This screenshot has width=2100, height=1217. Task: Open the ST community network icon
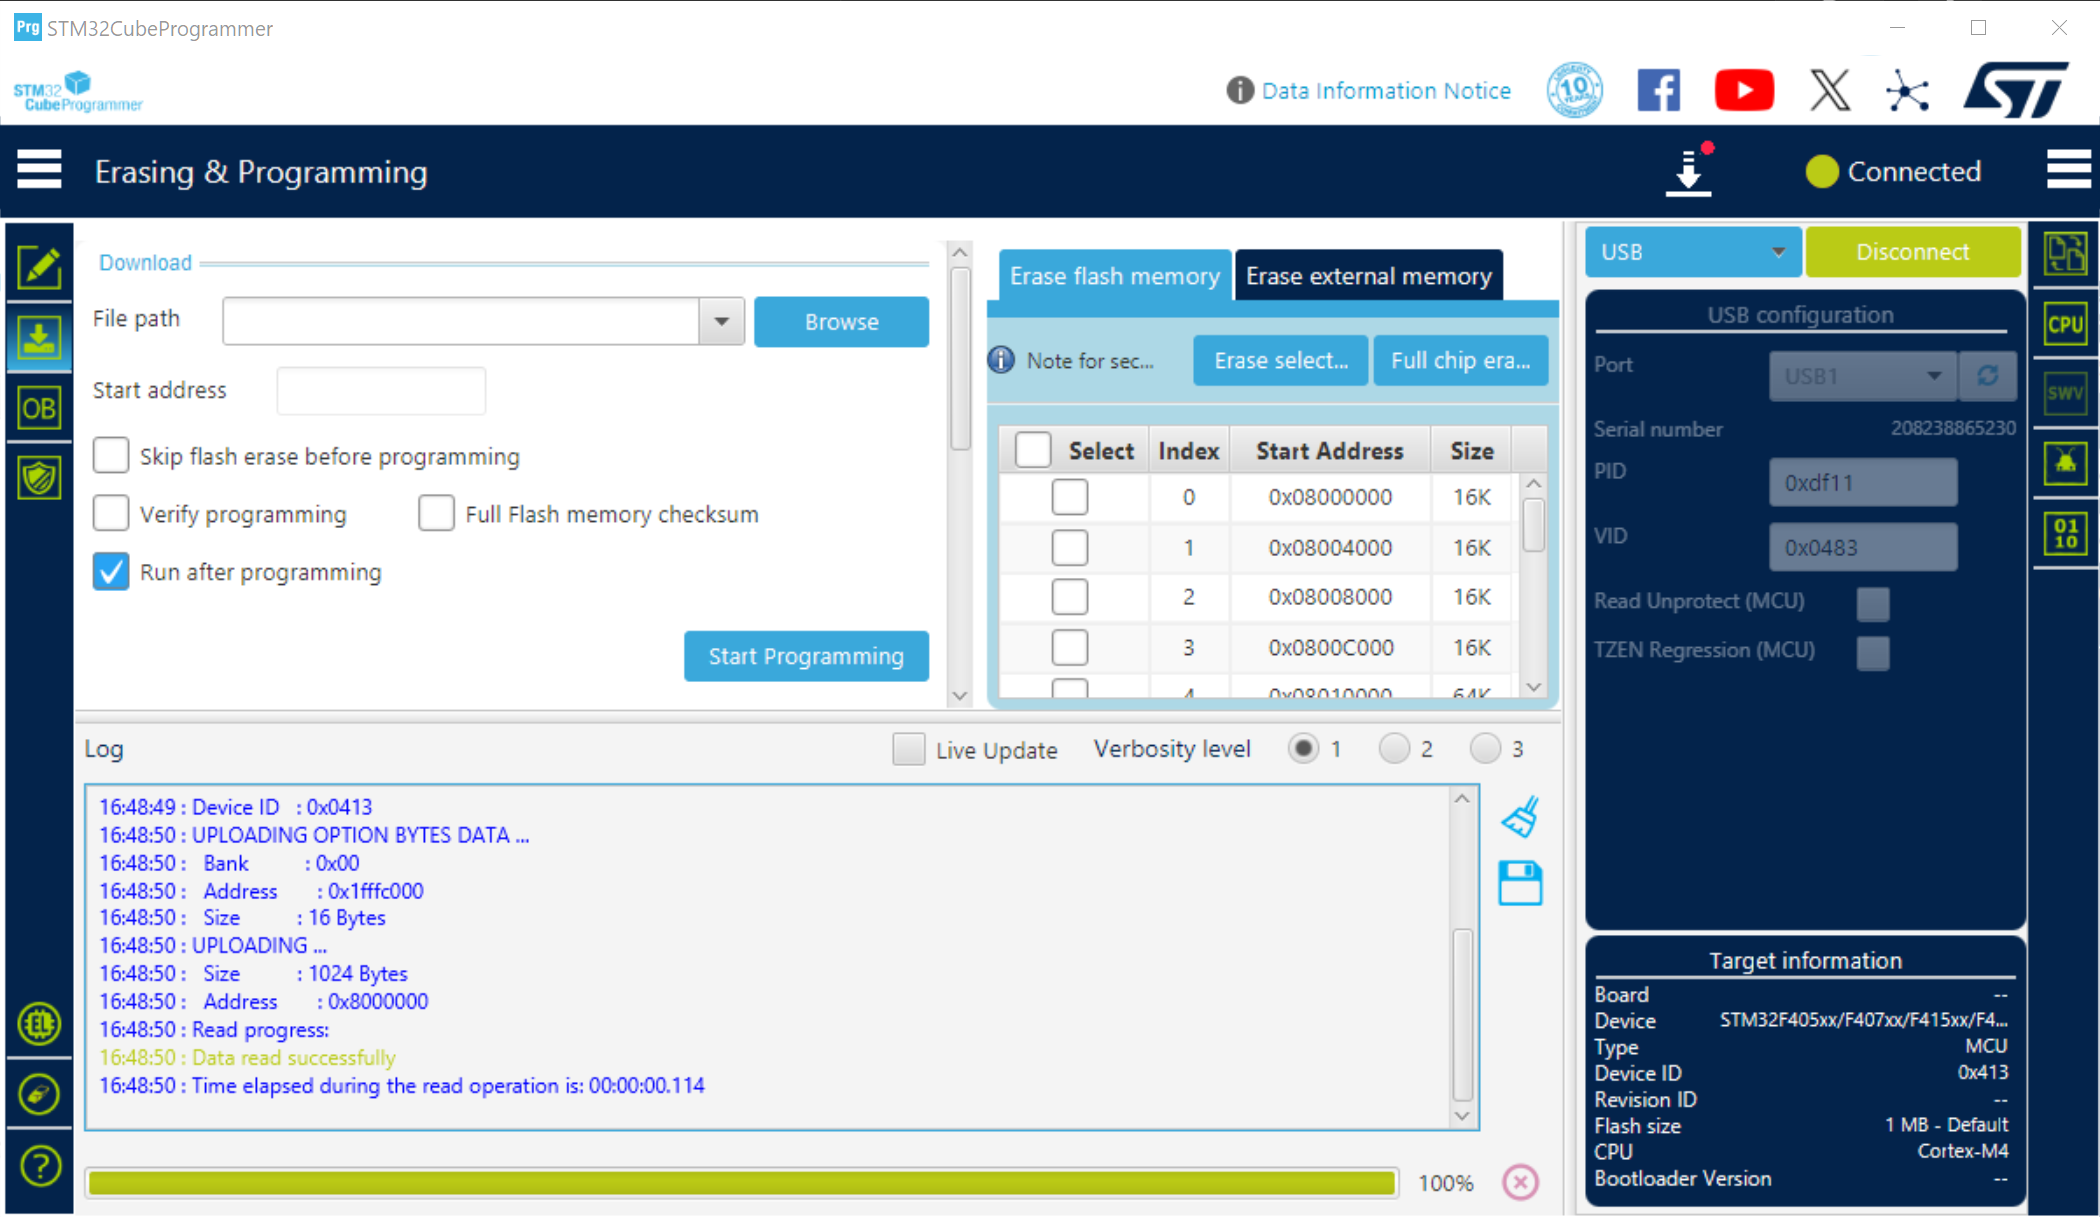pyautogui.click(x=1908, y=92)
